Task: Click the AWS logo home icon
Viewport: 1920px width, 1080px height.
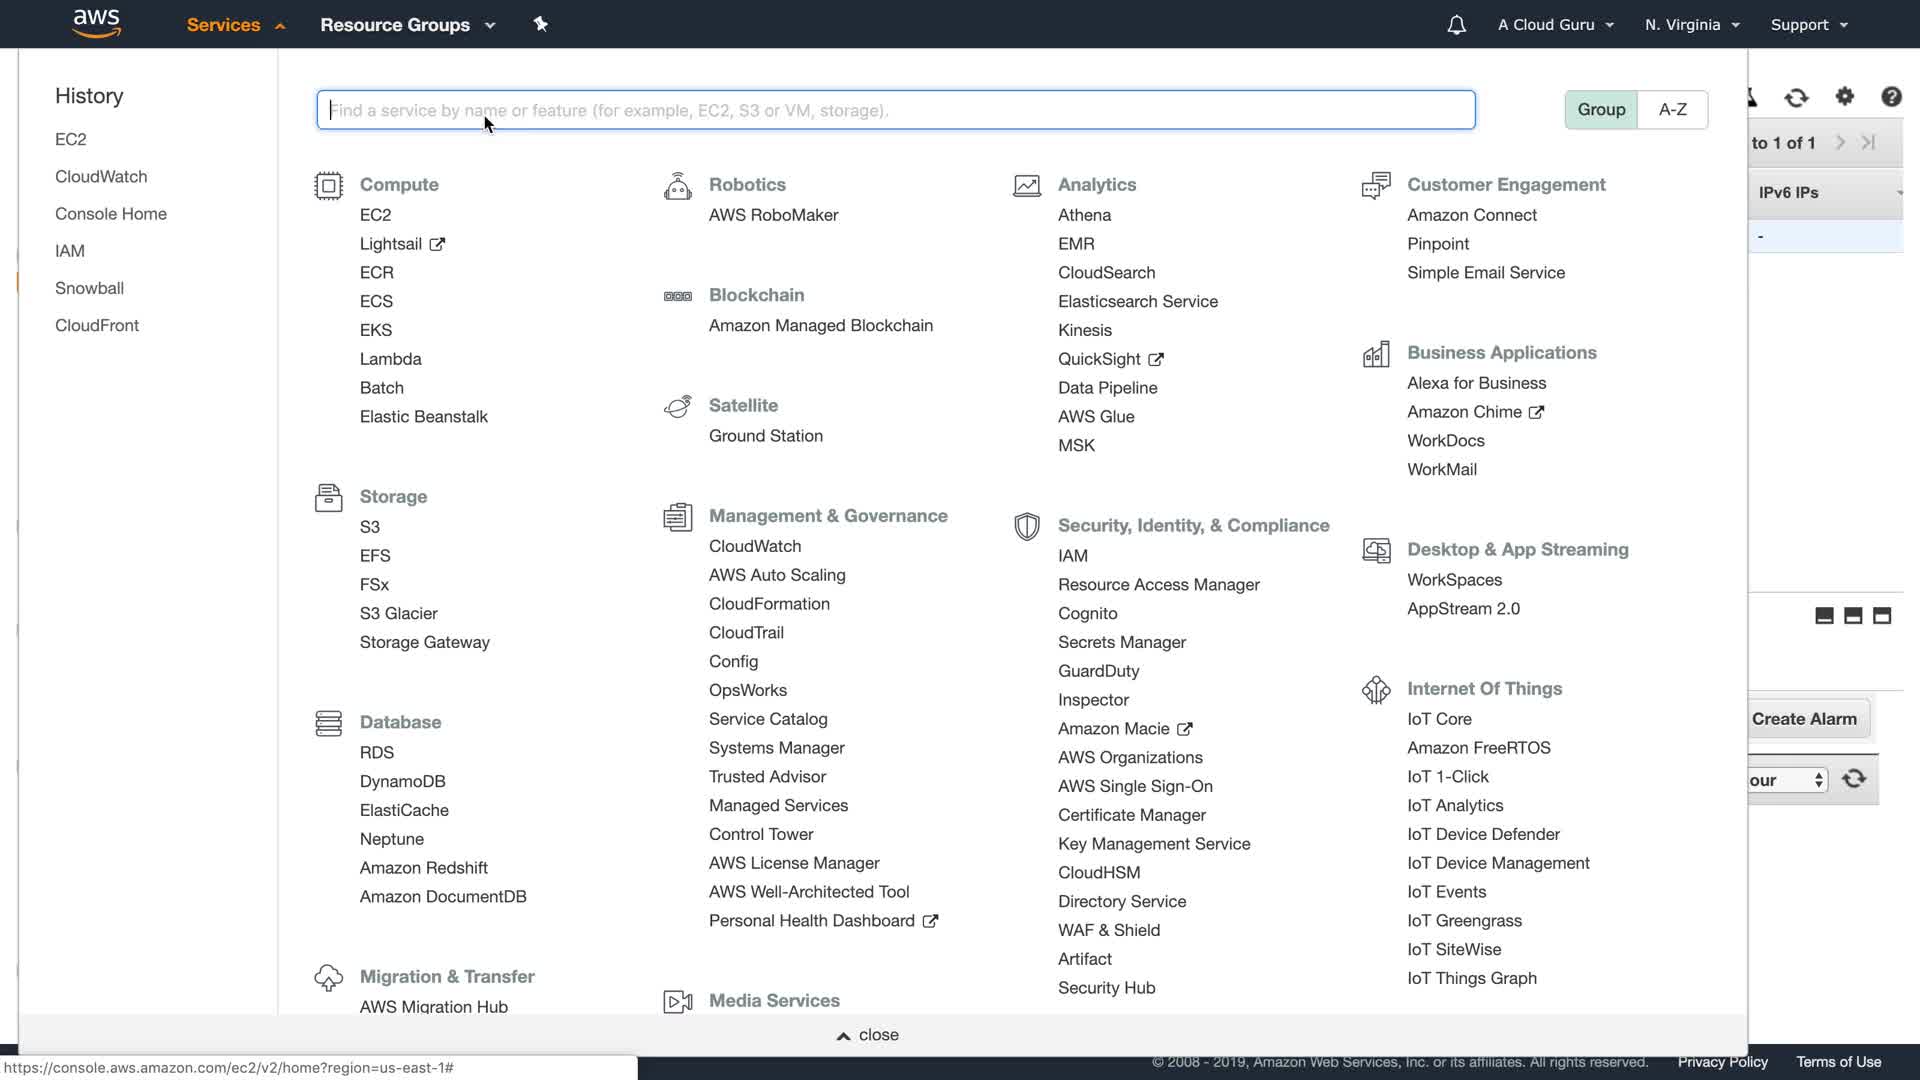Action: (97, 23)
